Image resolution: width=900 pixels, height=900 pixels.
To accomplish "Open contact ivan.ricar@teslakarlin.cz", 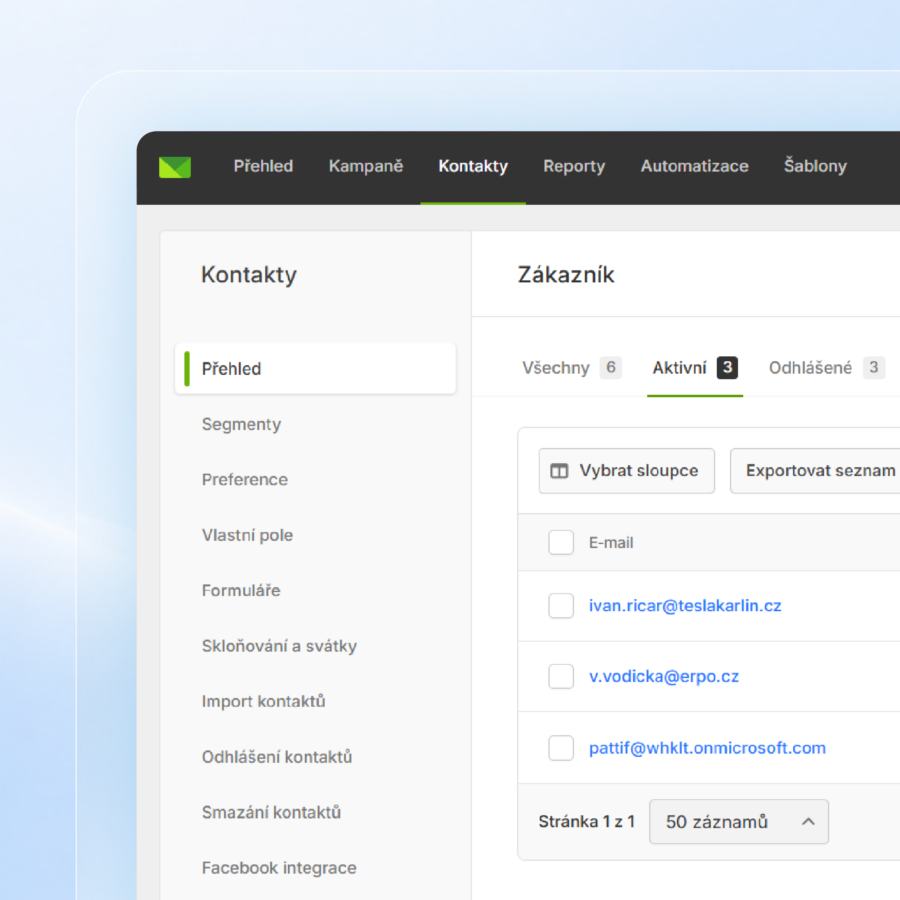I will (685, 606).
